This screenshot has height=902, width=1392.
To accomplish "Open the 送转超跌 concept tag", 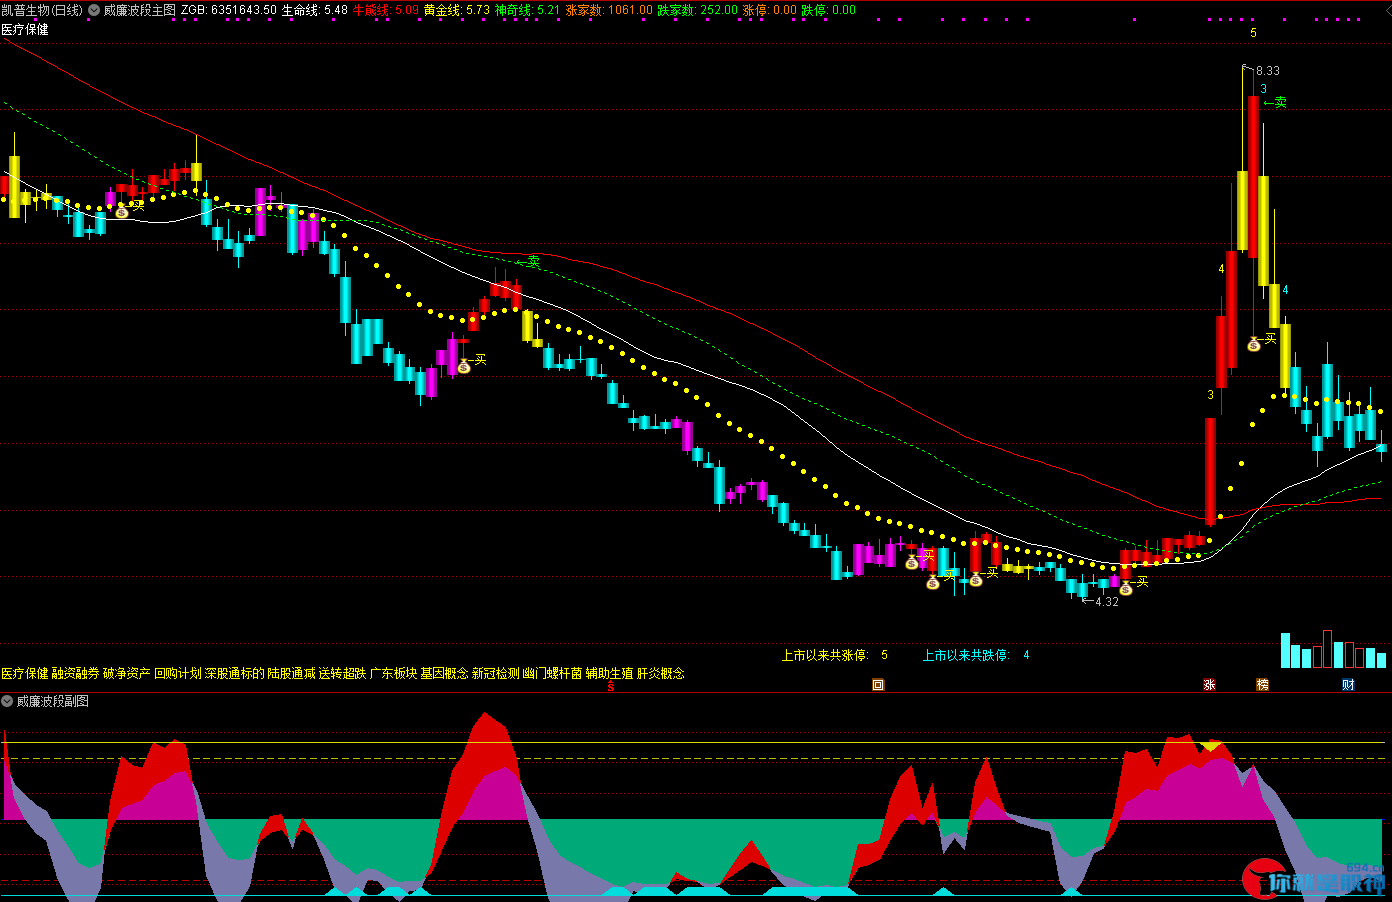I will [x=343, y=674].
